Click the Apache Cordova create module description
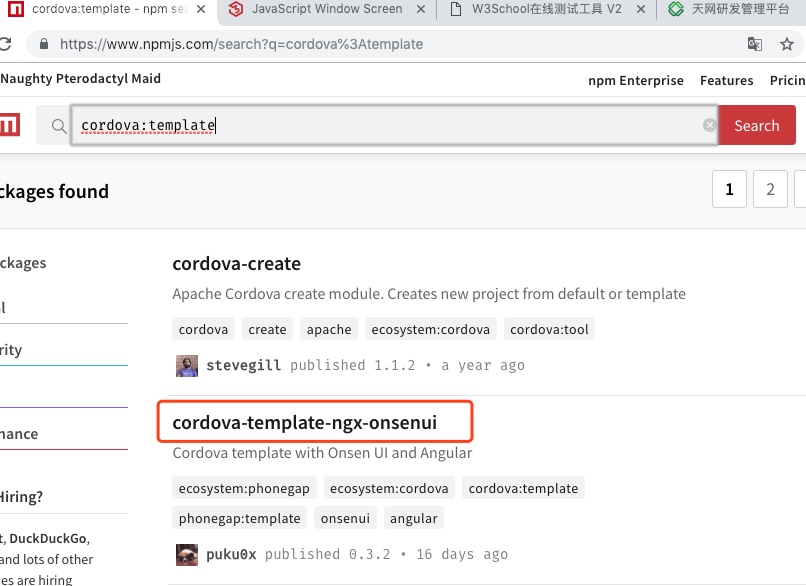 click(x=429, y=294)
